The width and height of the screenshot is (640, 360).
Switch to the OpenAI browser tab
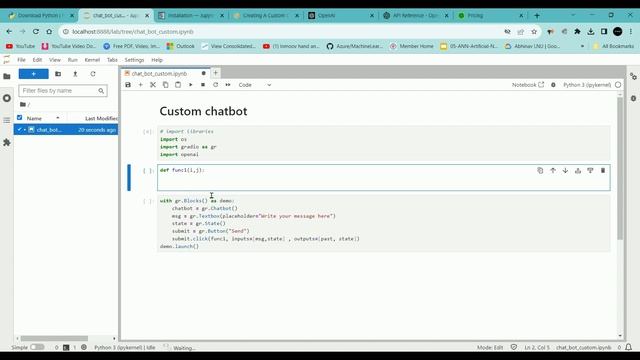click(341, 16)
